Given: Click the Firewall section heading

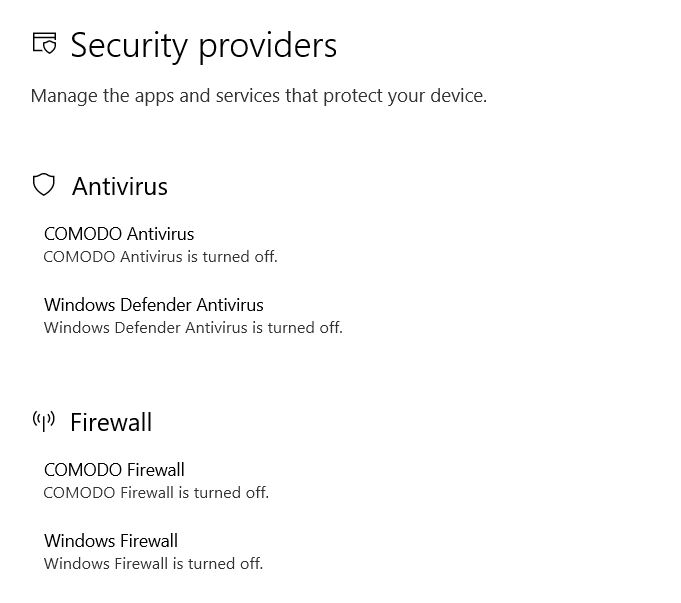Looking at the screenshot, I should (111, 423).
